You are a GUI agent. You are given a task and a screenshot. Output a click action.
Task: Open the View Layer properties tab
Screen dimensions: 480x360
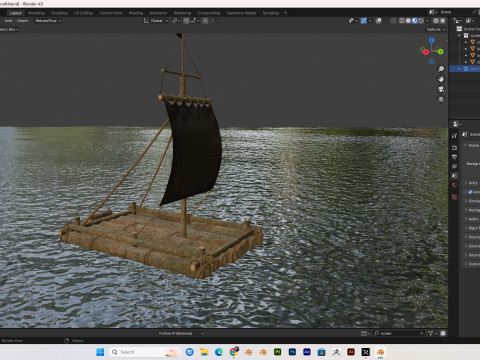[x=454, y=166]
